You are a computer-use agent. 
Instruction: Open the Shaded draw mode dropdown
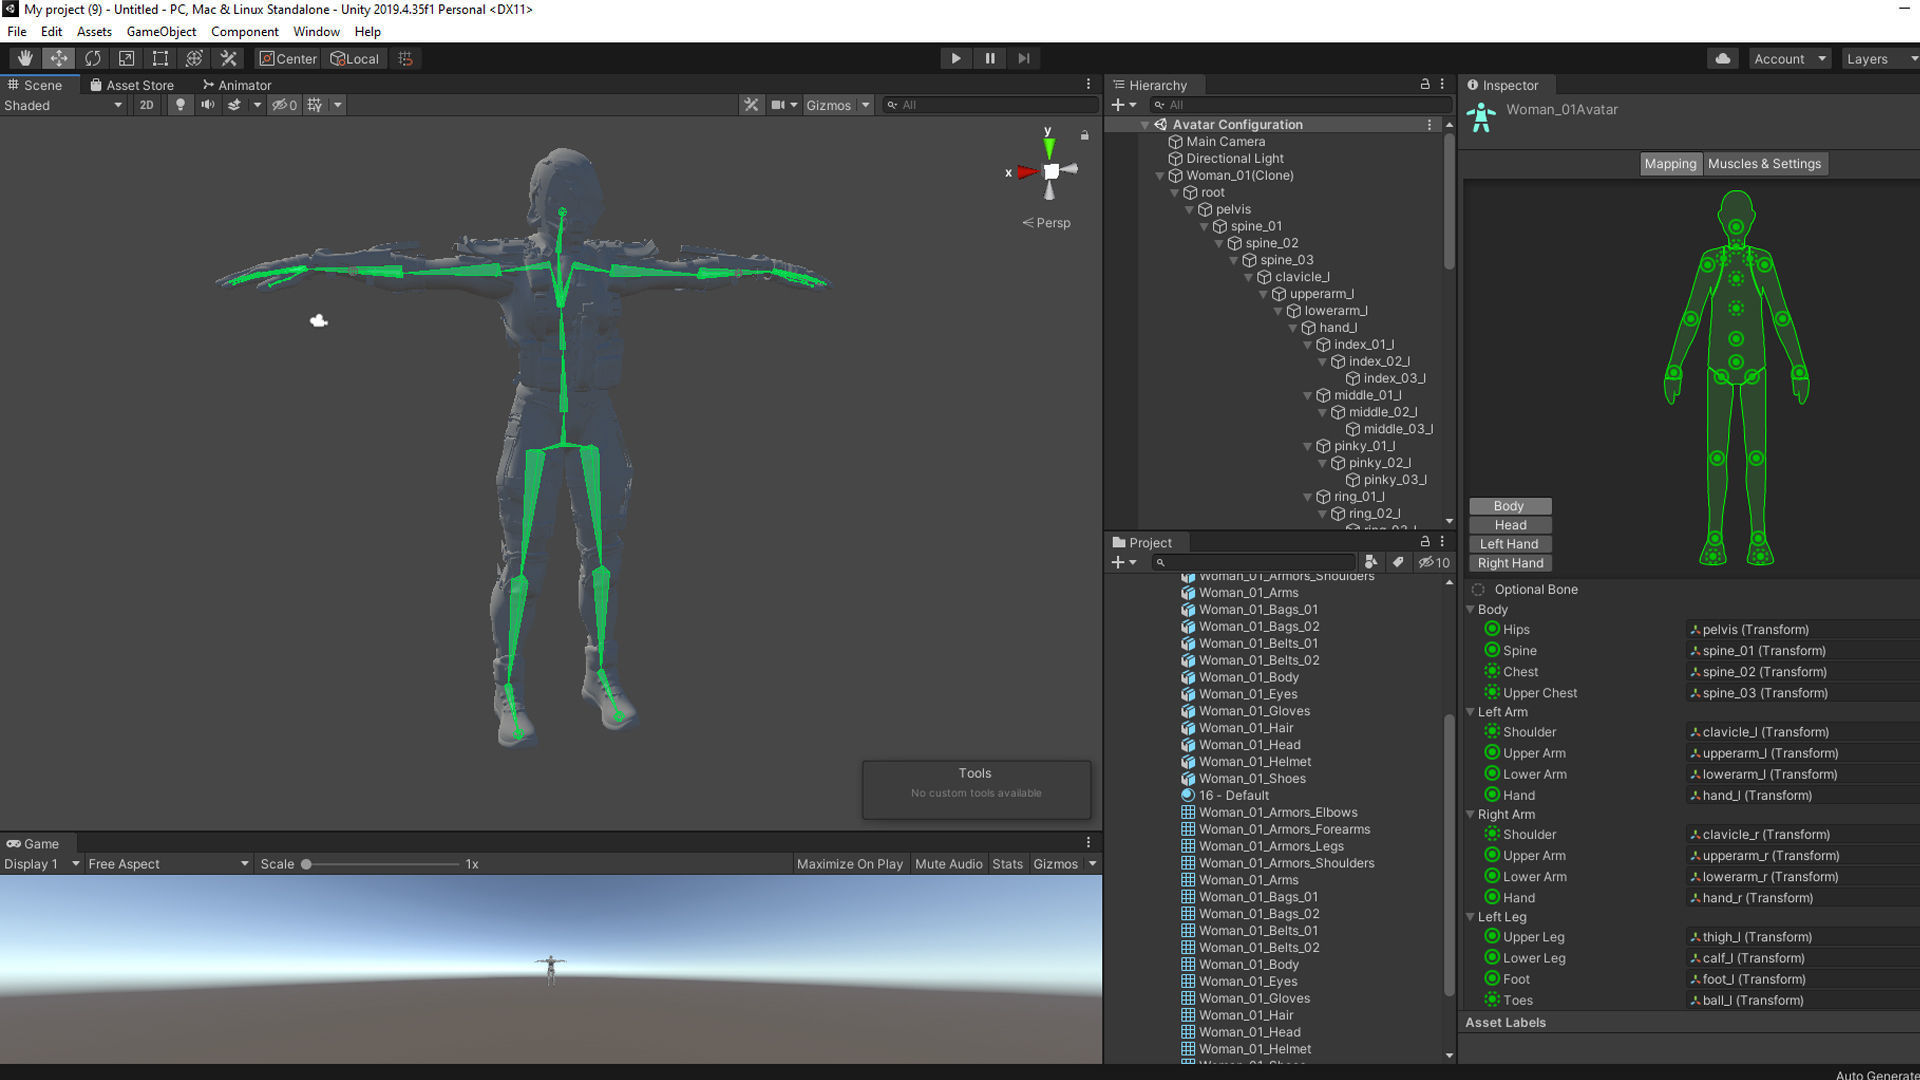[62, 105]
